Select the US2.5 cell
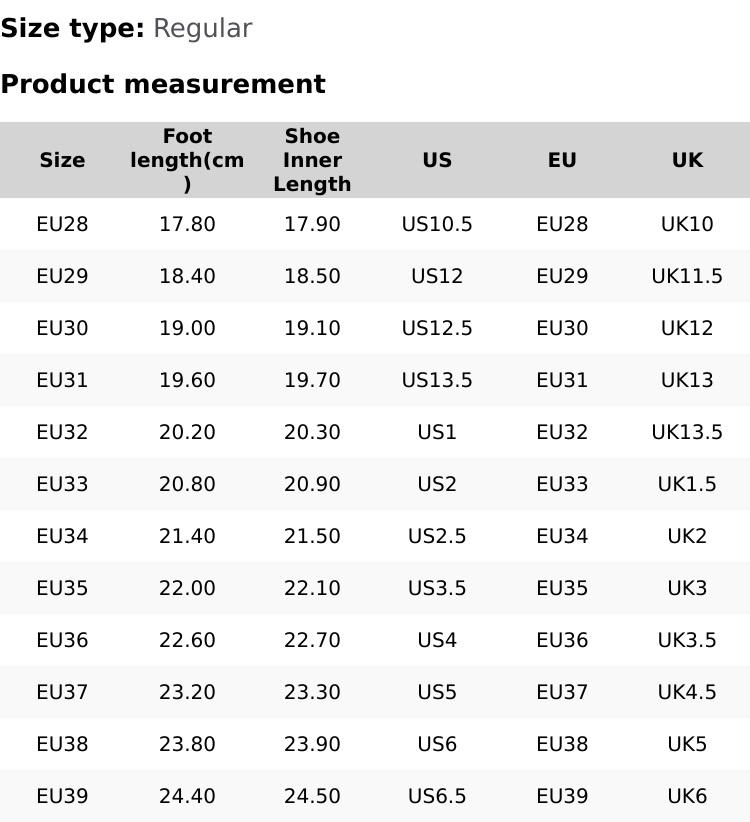Screen dimensions: 750x822 point(437,536)
